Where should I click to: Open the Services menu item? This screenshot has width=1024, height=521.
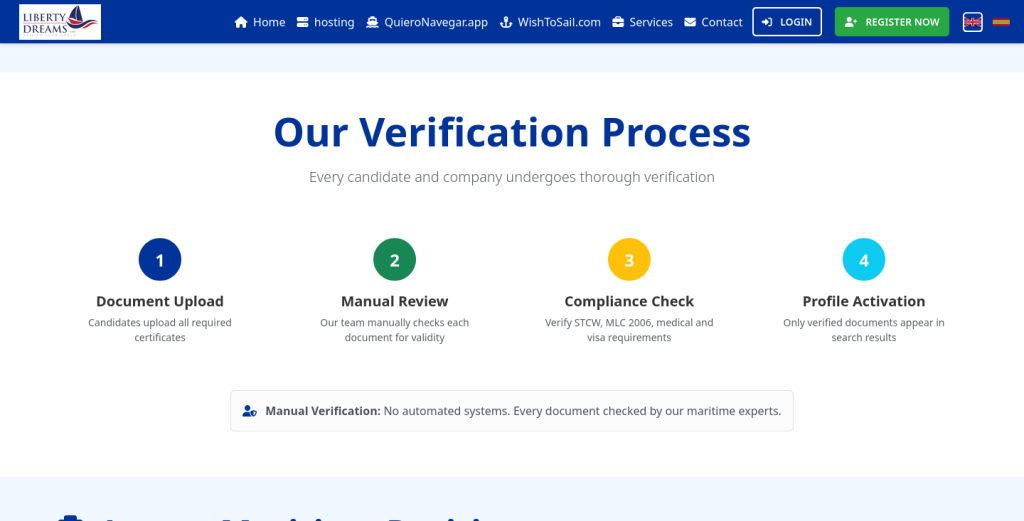[651, 22]
